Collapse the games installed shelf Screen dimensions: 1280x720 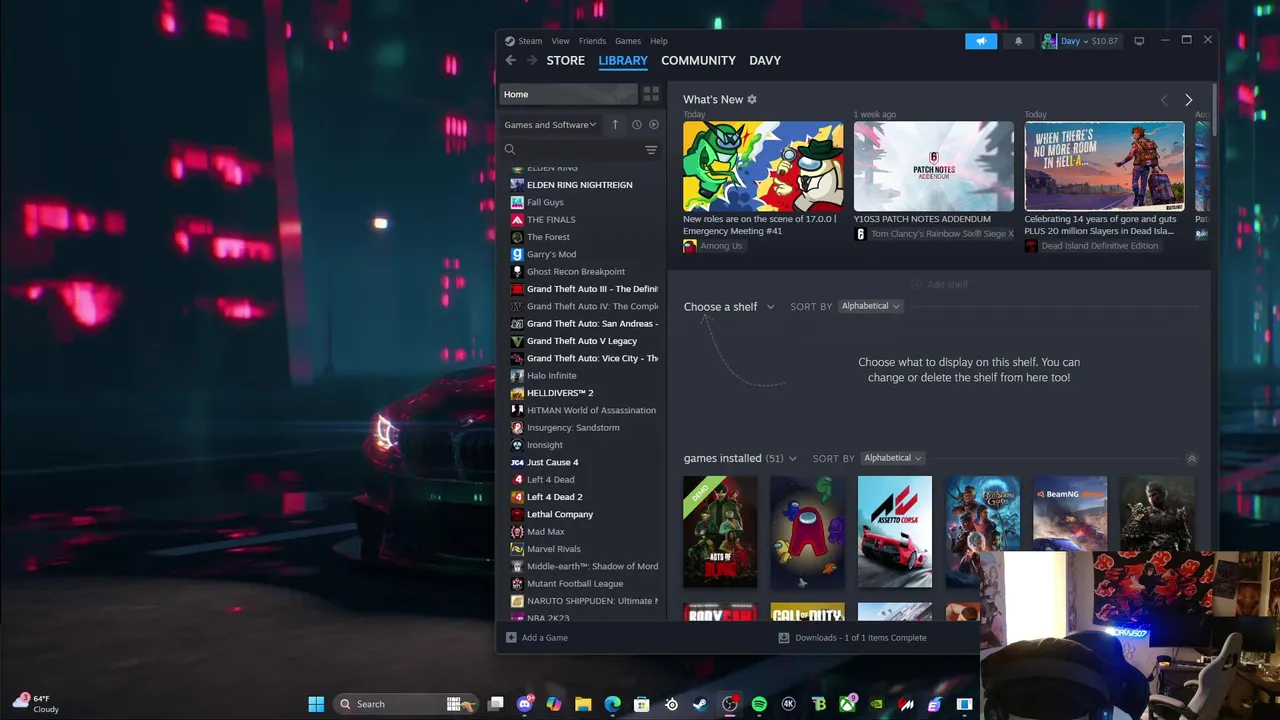1191,458
